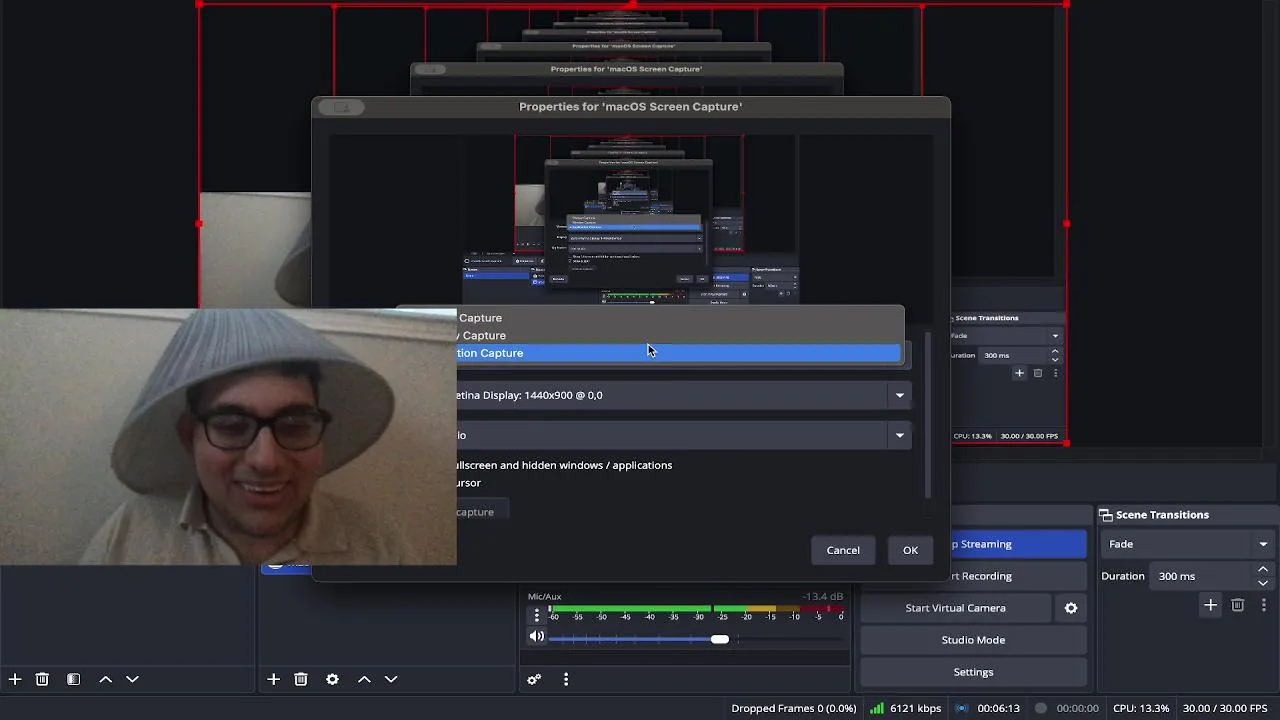This screenshot has height=720, width=1280.
Task: Delete the selected source via trash icon
Action: (301, 679)
